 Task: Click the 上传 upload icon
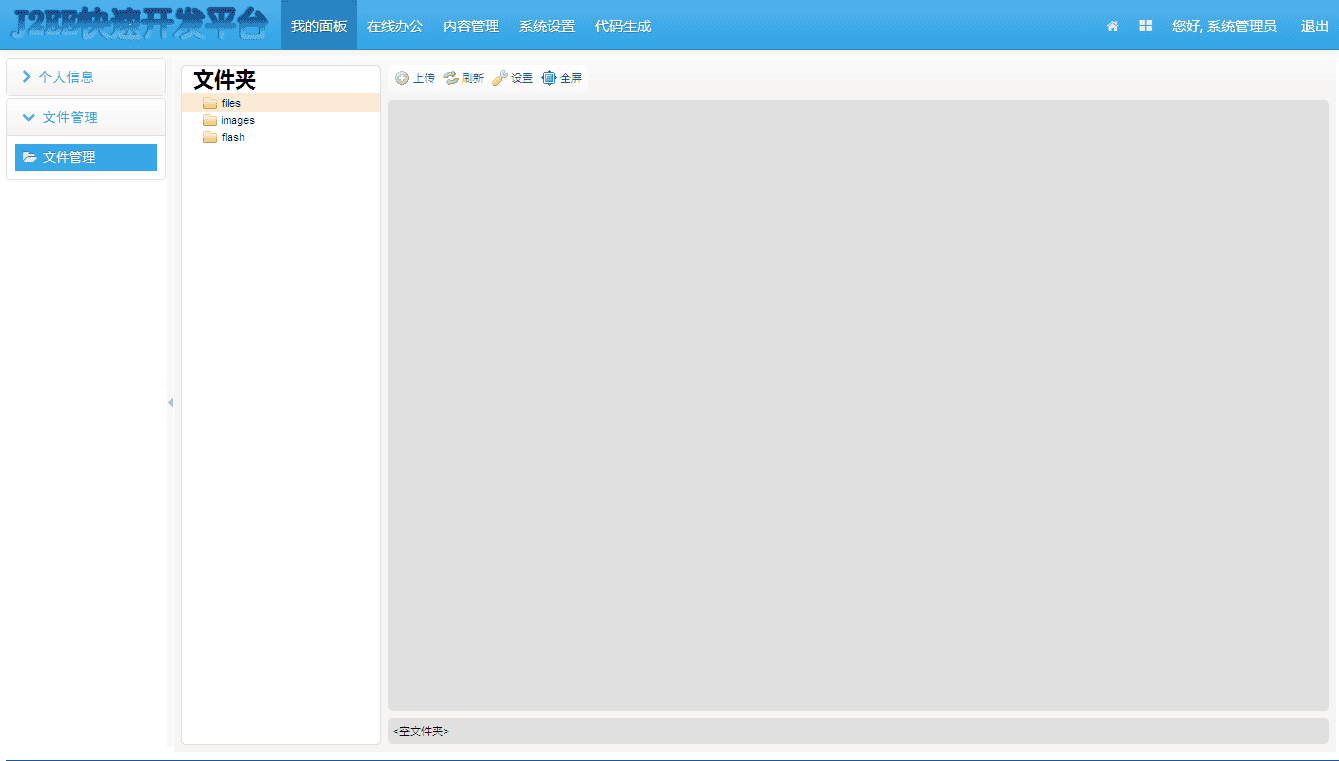coord(402,78)
